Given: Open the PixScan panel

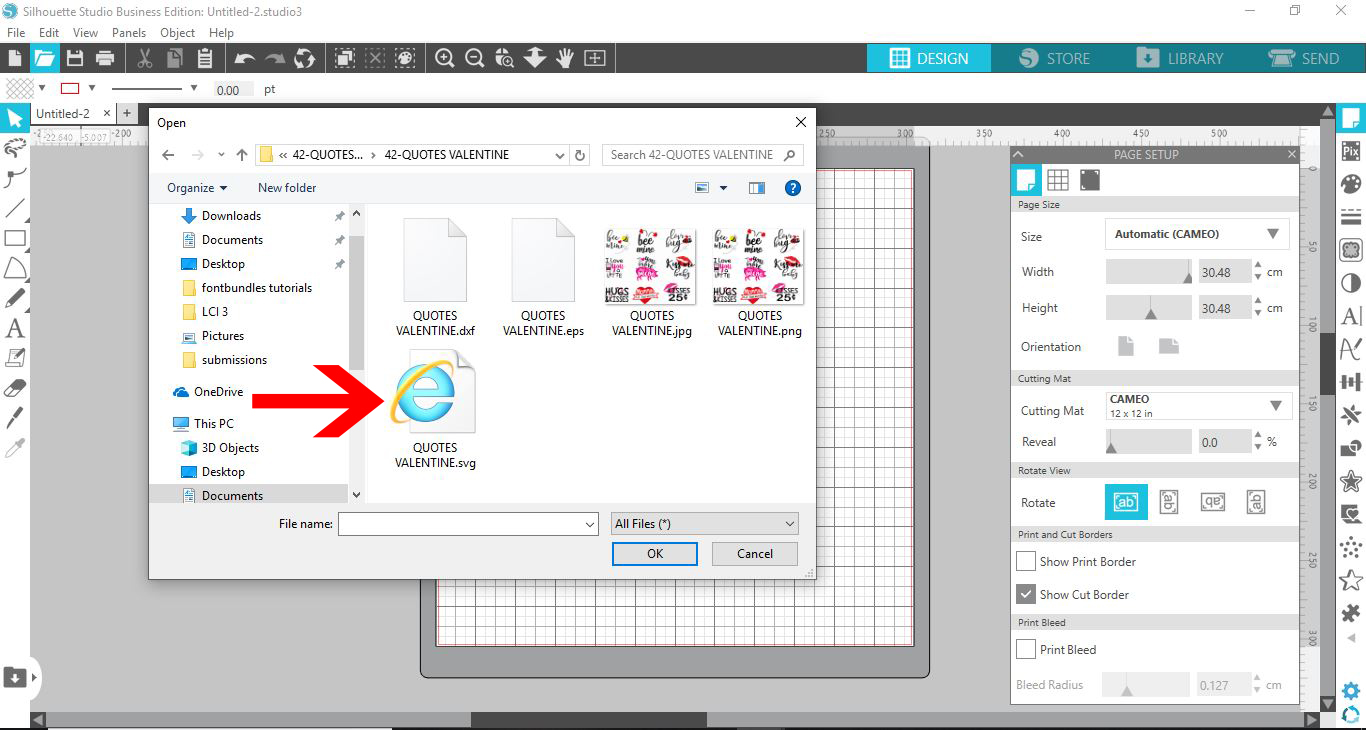Looking at the screenshot, I should tap(1351, 150).
